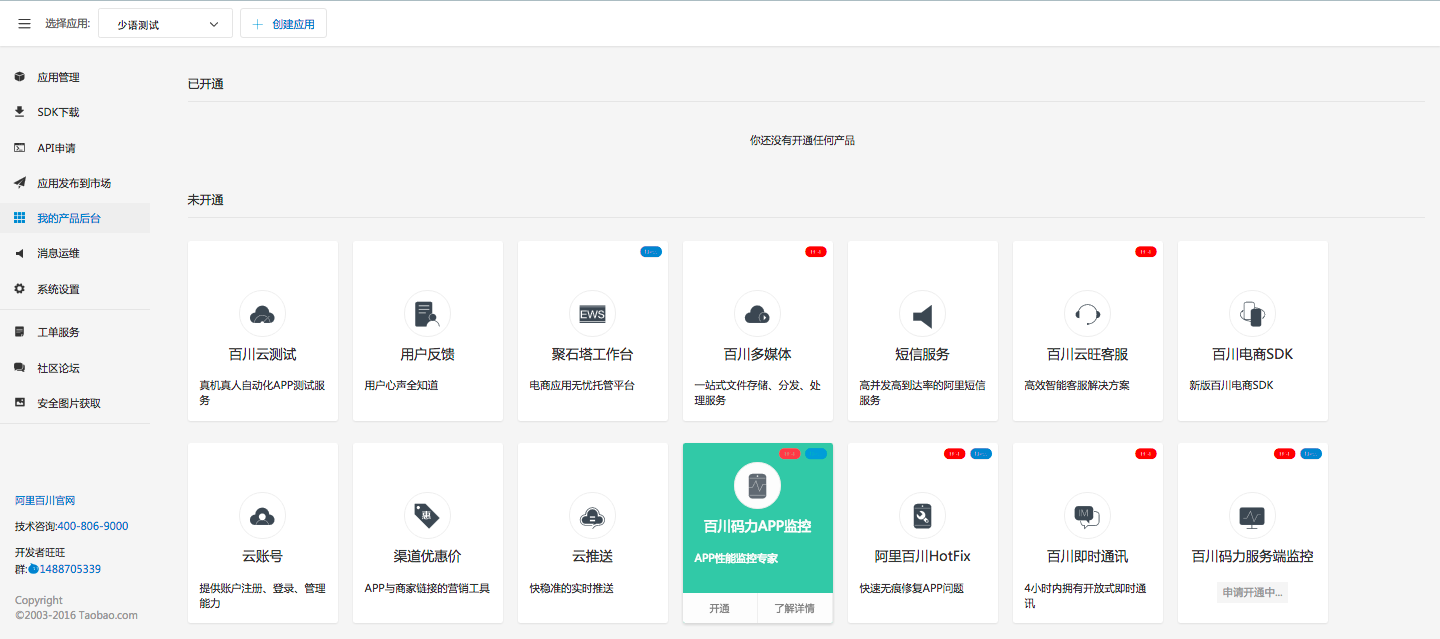The width and height of the screenshot is (1440, 639).
Task: Click the 百川码力APP监控 phone monitor icon
Action: click(x=757, y=485)
